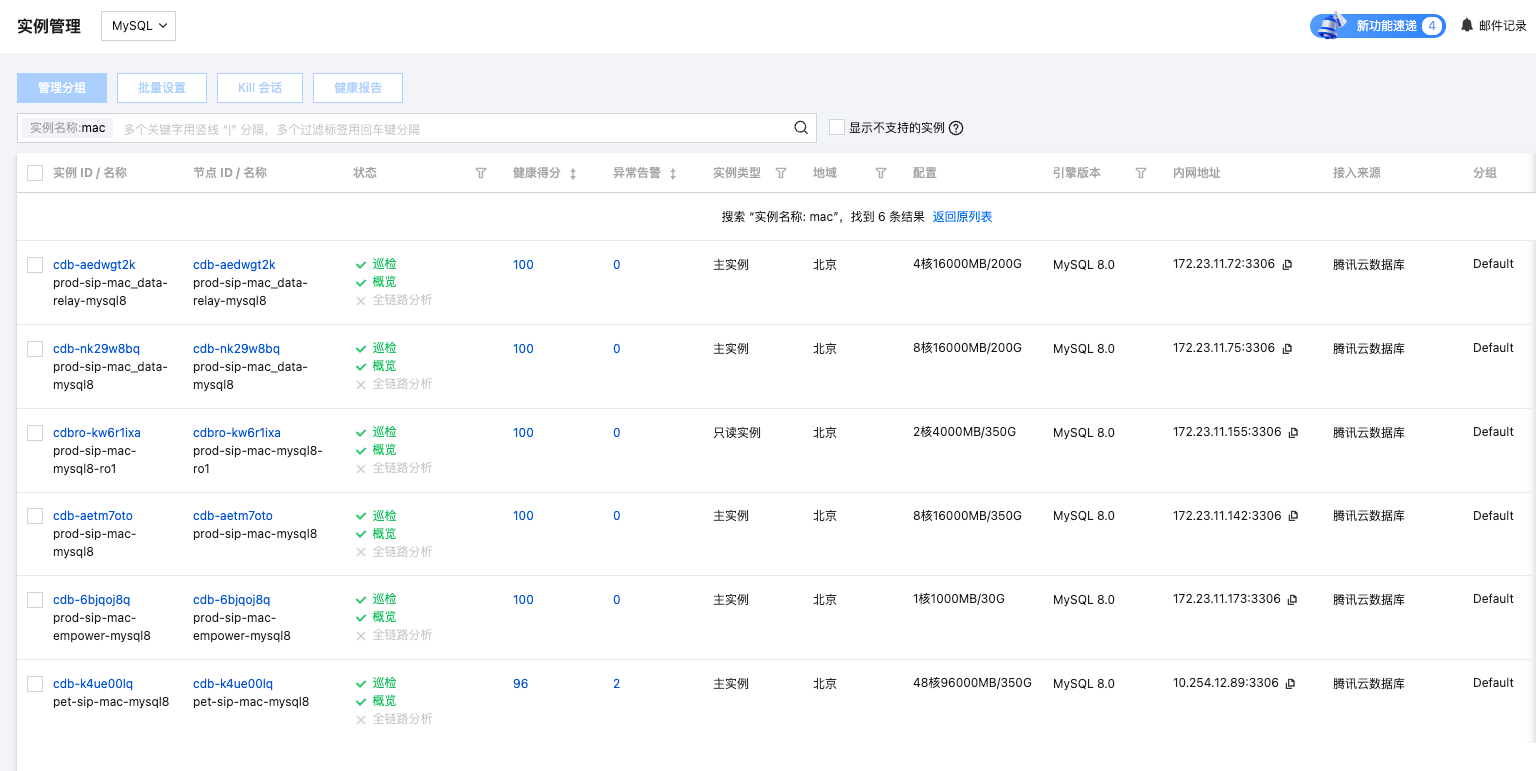Select the row checkbox for cdb-aedwgt2k

pyautogui.click(x=35, y=265)
